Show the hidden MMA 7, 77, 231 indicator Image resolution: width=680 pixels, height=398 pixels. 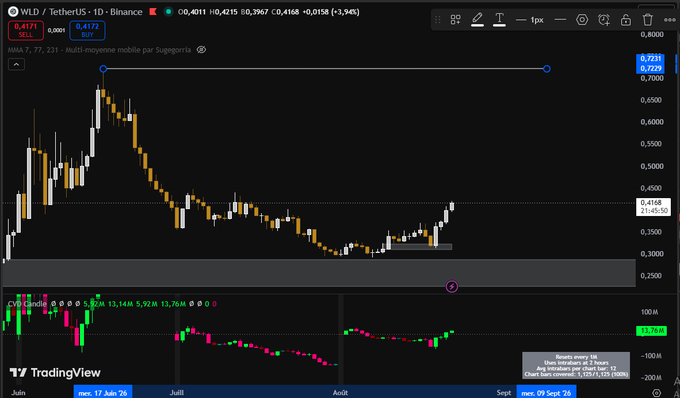201,50
